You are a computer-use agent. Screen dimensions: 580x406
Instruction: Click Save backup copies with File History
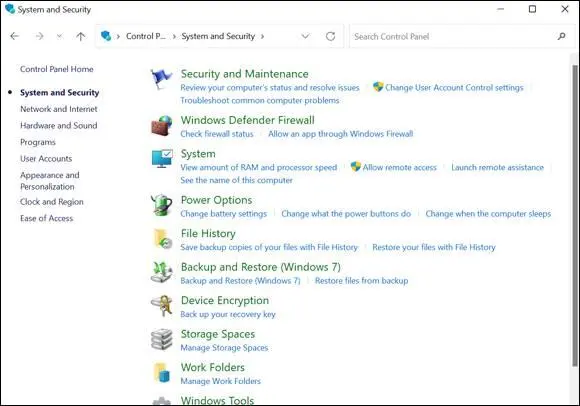pyautogui.click(x=269, y=247)
